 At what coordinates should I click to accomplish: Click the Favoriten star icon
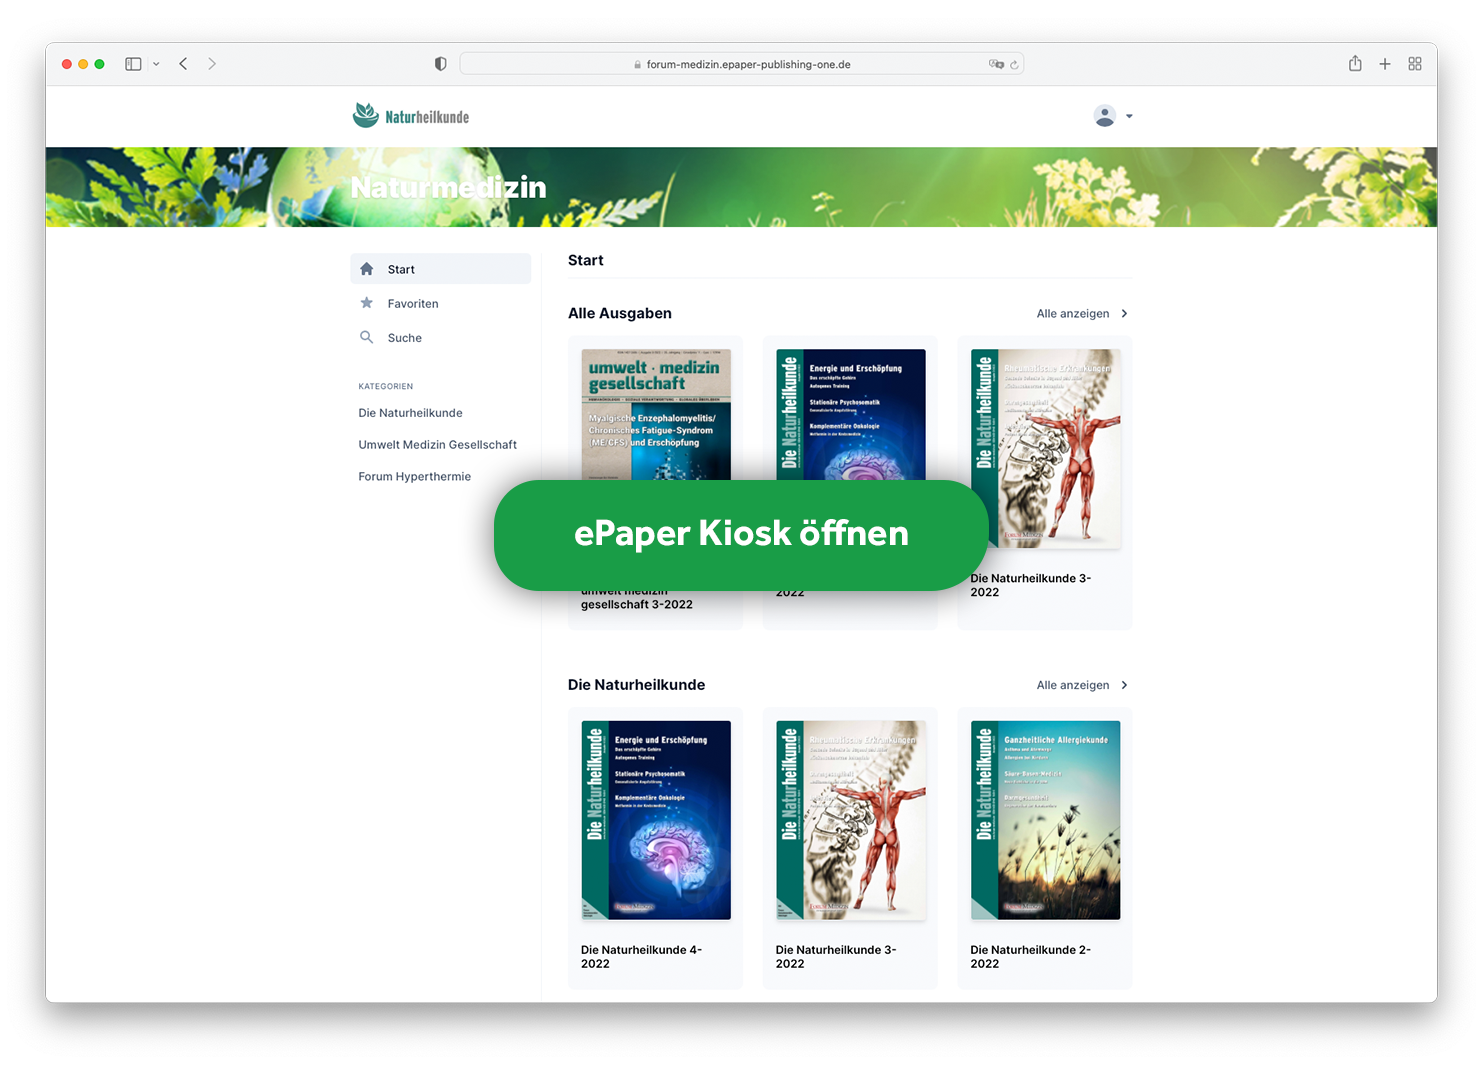(x=367, y=303)
